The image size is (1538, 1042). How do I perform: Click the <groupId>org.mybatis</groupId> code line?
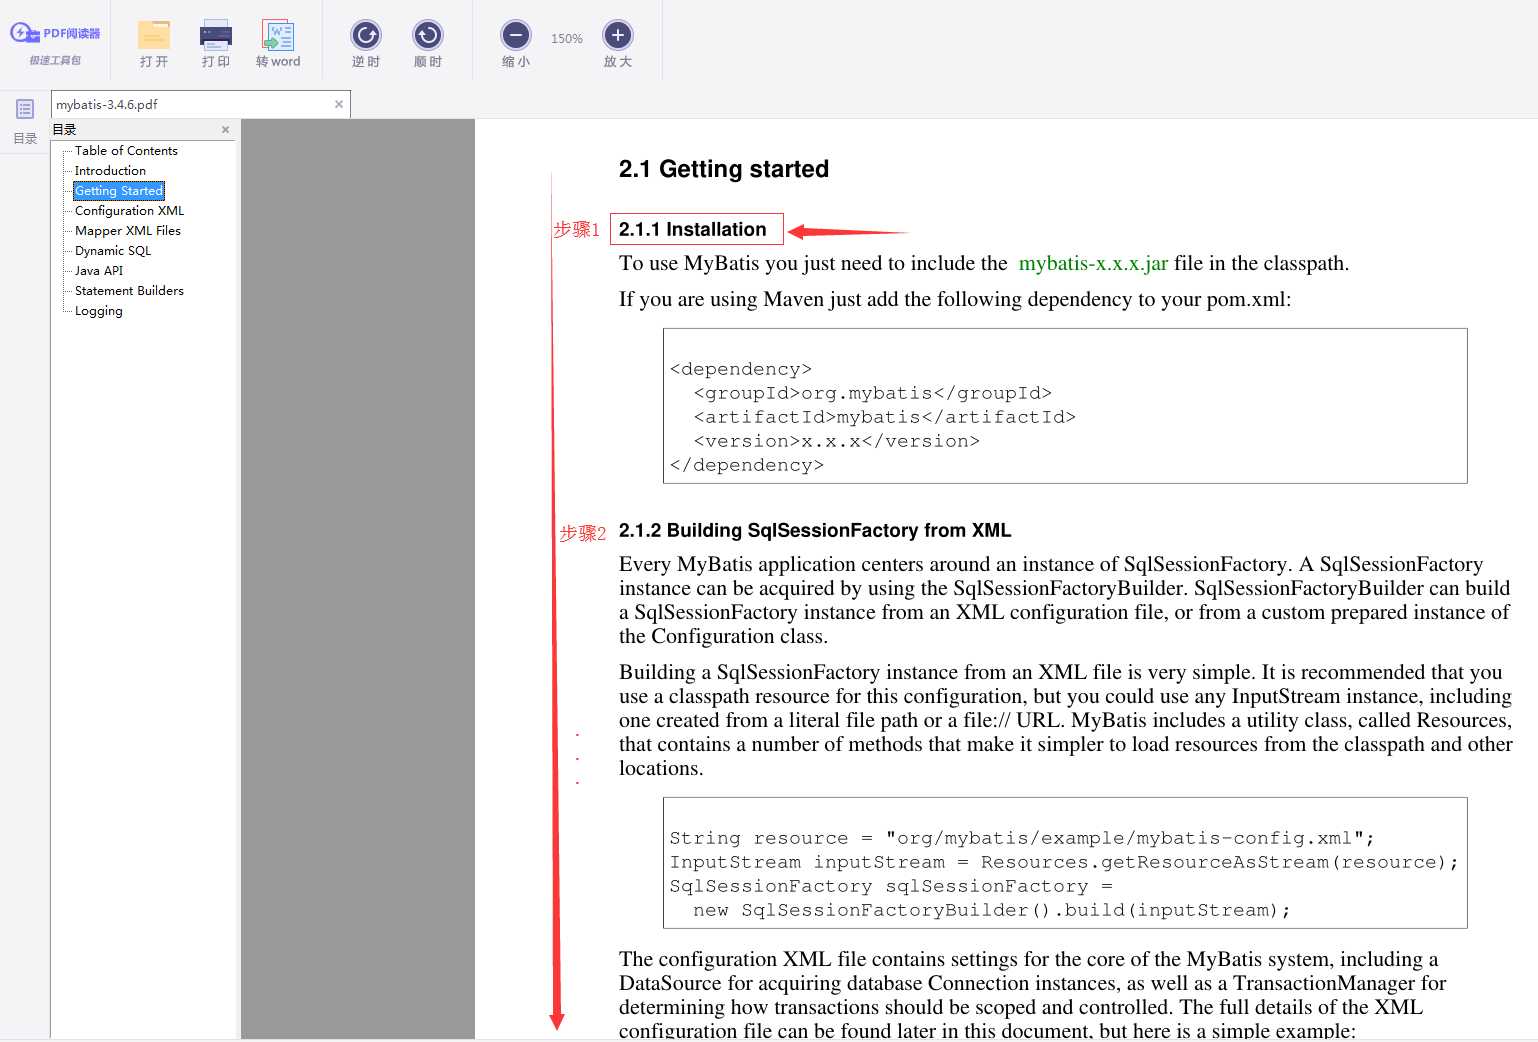pos(872,393)
